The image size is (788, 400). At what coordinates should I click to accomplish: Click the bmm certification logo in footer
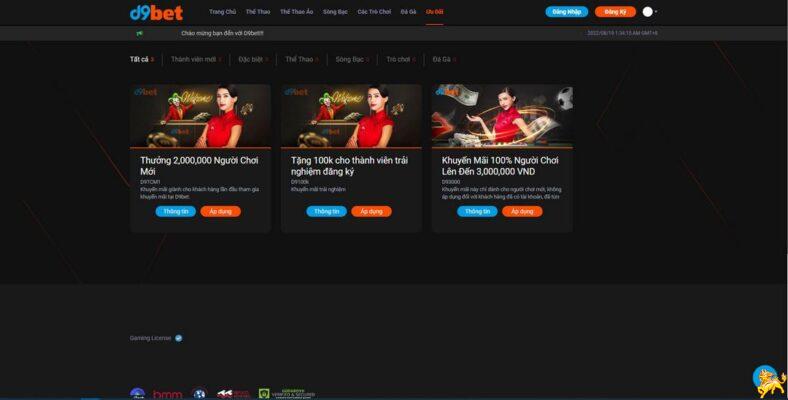167,394
